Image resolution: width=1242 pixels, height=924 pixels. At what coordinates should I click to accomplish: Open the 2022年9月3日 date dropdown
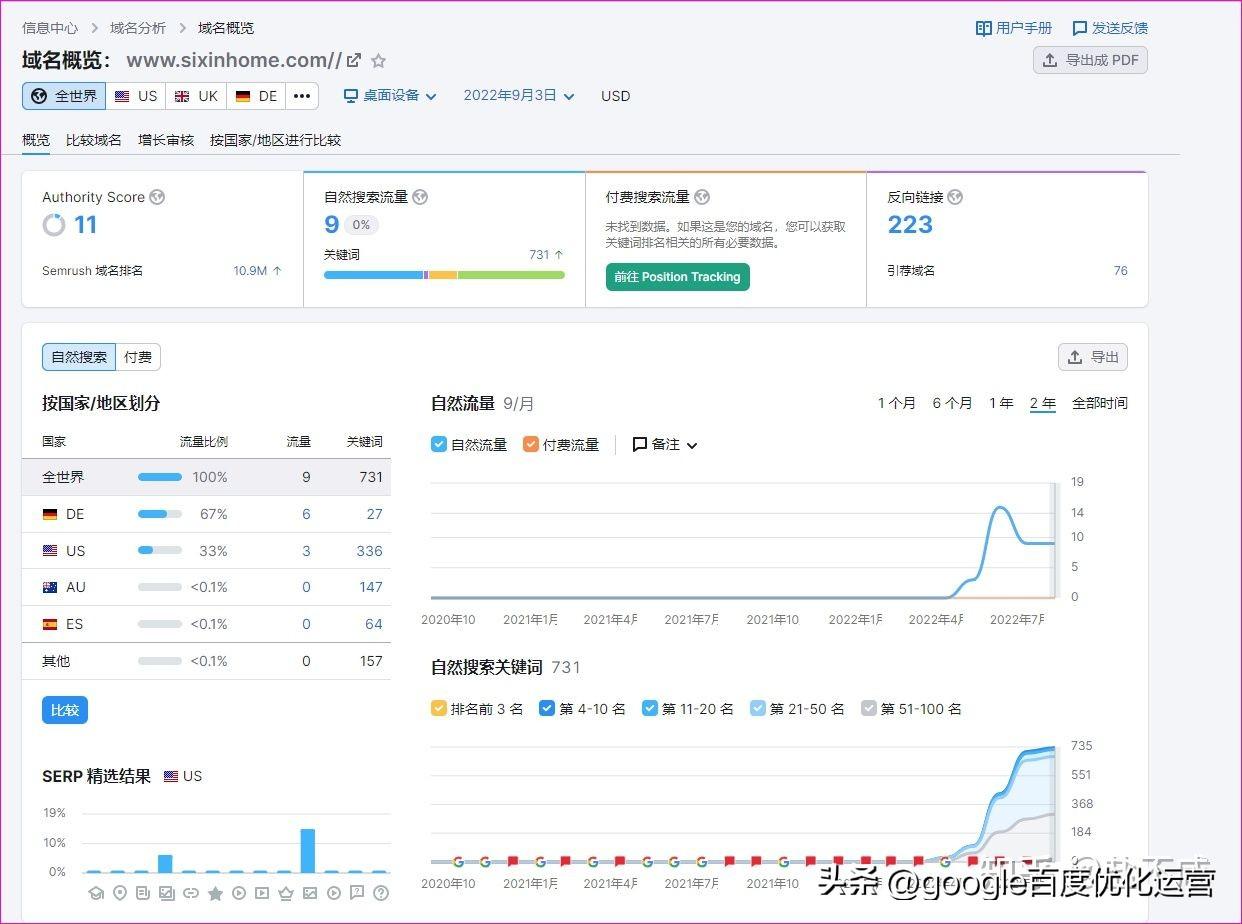(519, 96)
